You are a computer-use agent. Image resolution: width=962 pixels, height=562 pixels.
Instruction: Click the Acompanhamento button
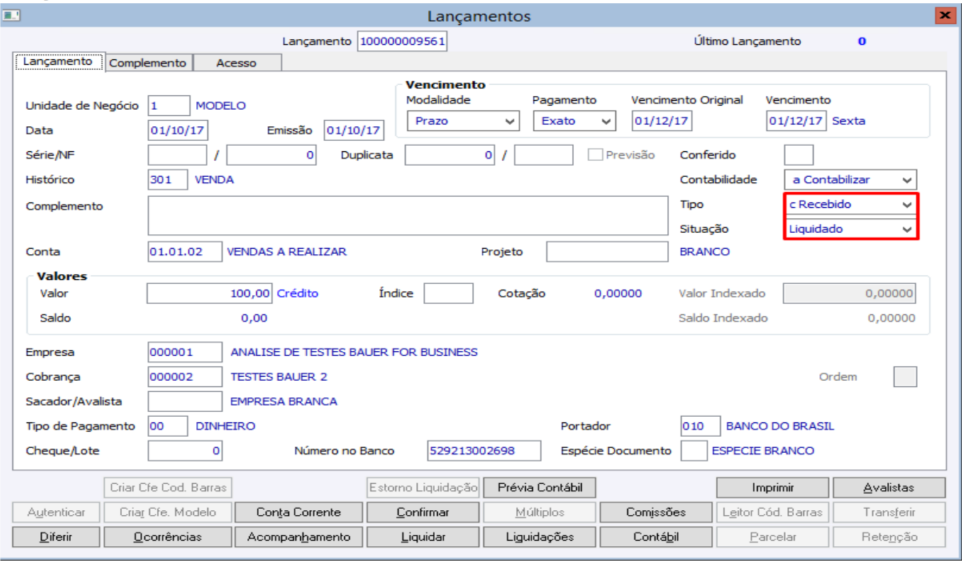coord(299,537)
